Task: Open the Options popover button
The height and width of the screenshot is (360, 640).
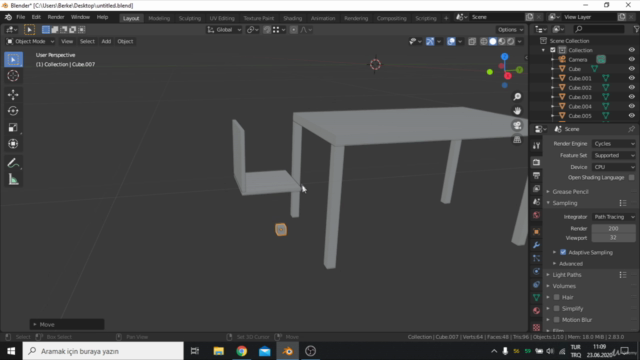Action: (510, 30)
